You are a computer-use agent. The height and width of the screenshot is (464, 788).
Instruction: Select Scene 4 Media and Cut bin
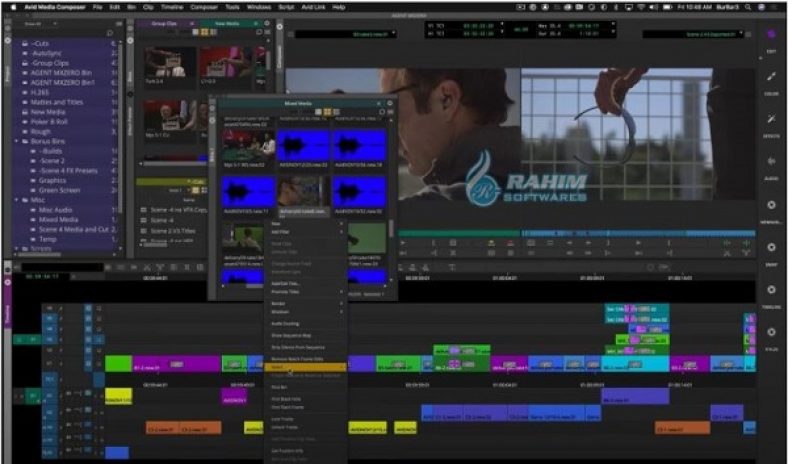73,230
